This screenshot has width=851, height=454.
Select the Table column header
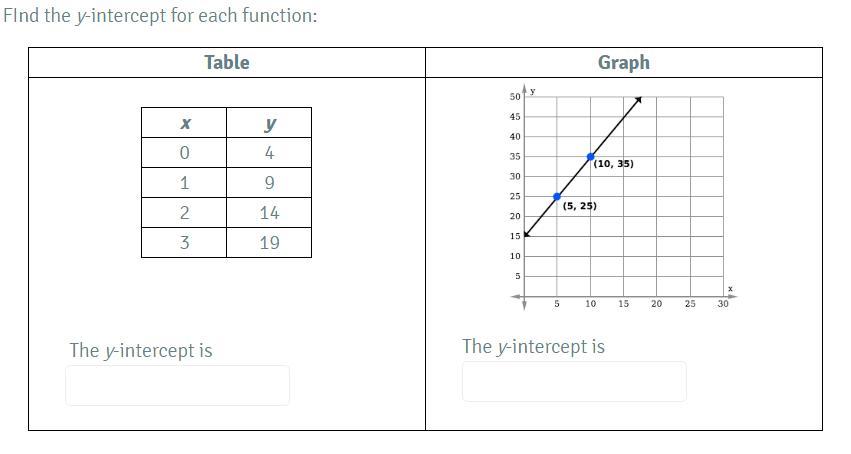[x=227, y=62]
